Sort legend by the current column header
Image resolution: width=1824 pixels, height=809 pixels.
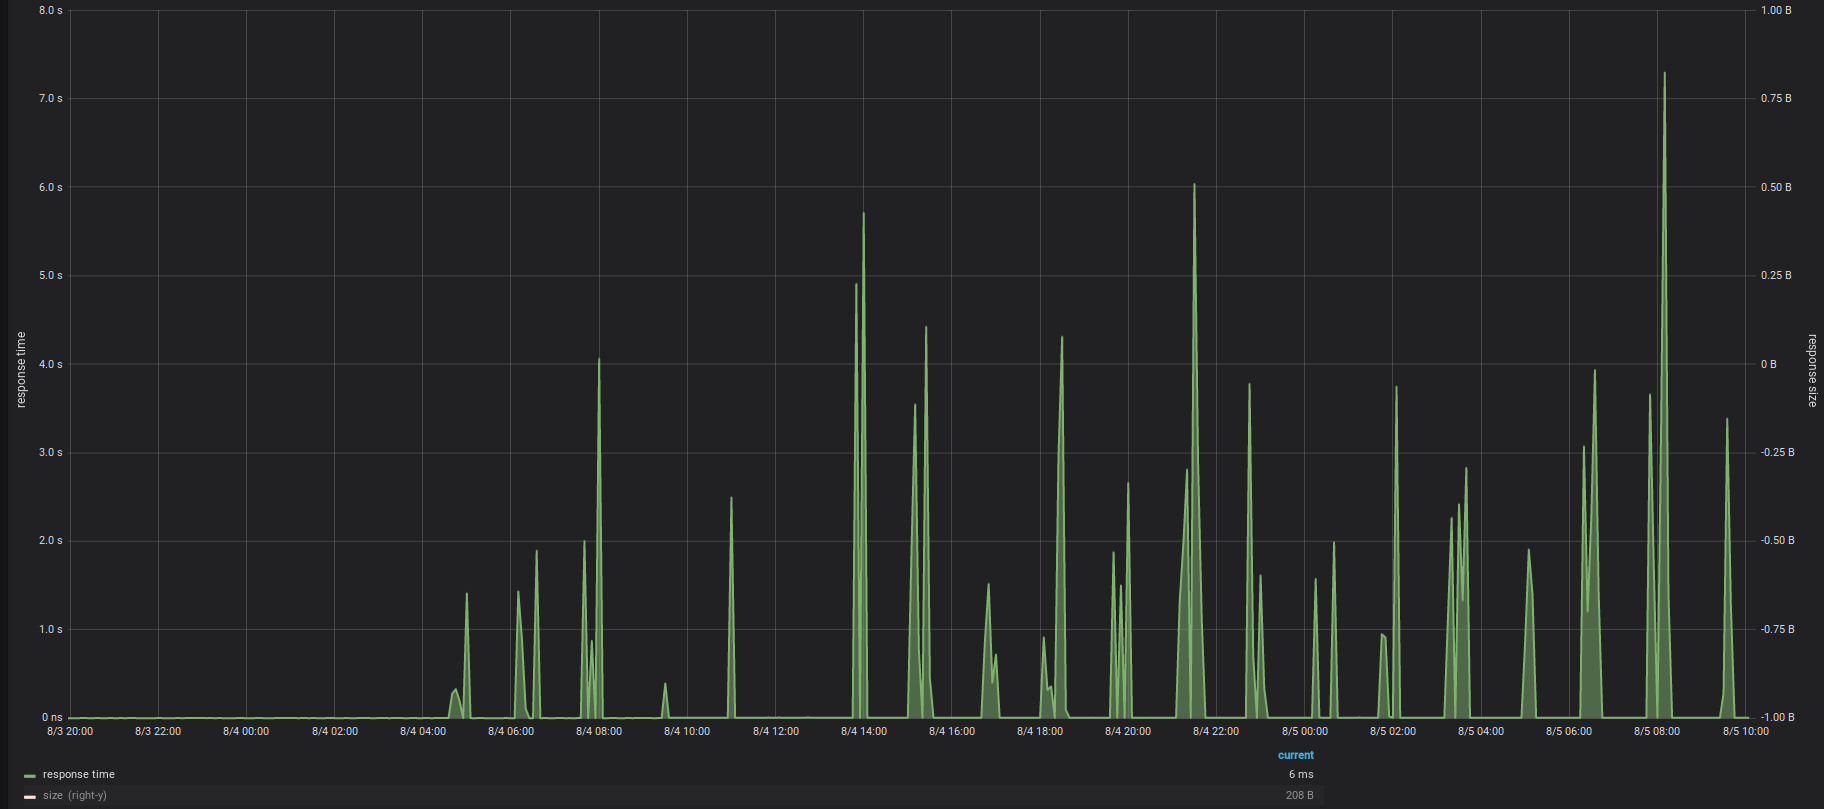(x=1295, y=755)
